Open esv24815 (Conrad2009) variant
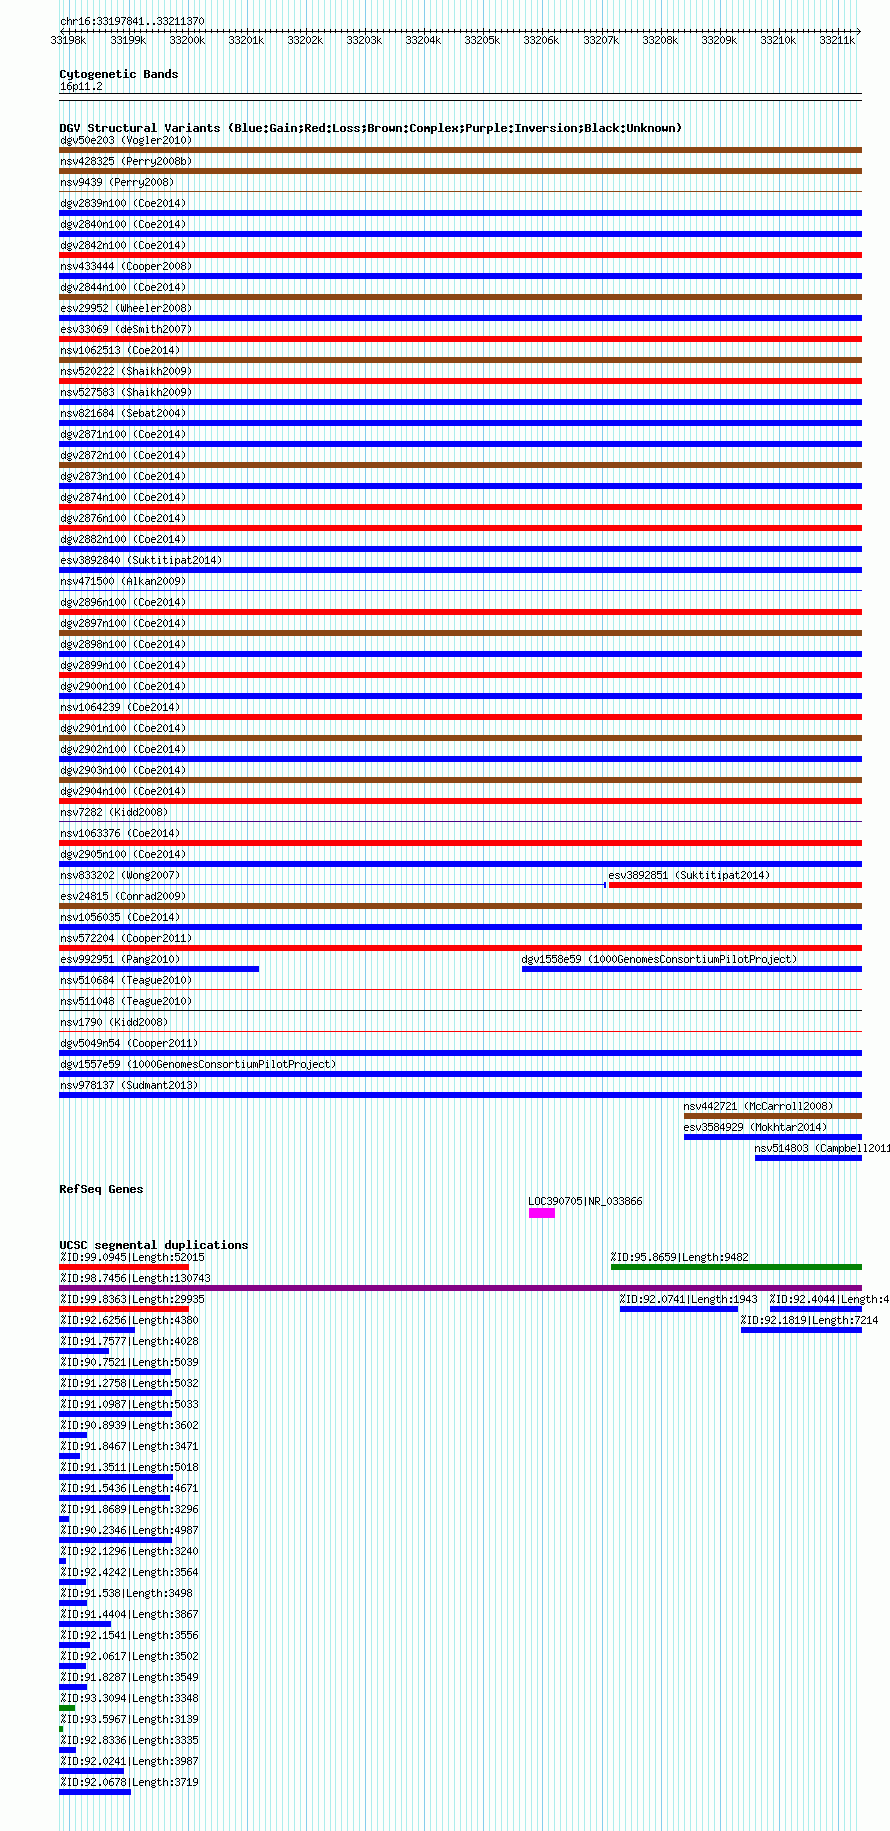This screenshot has width=890, height=1831. [x=123, y=896]
